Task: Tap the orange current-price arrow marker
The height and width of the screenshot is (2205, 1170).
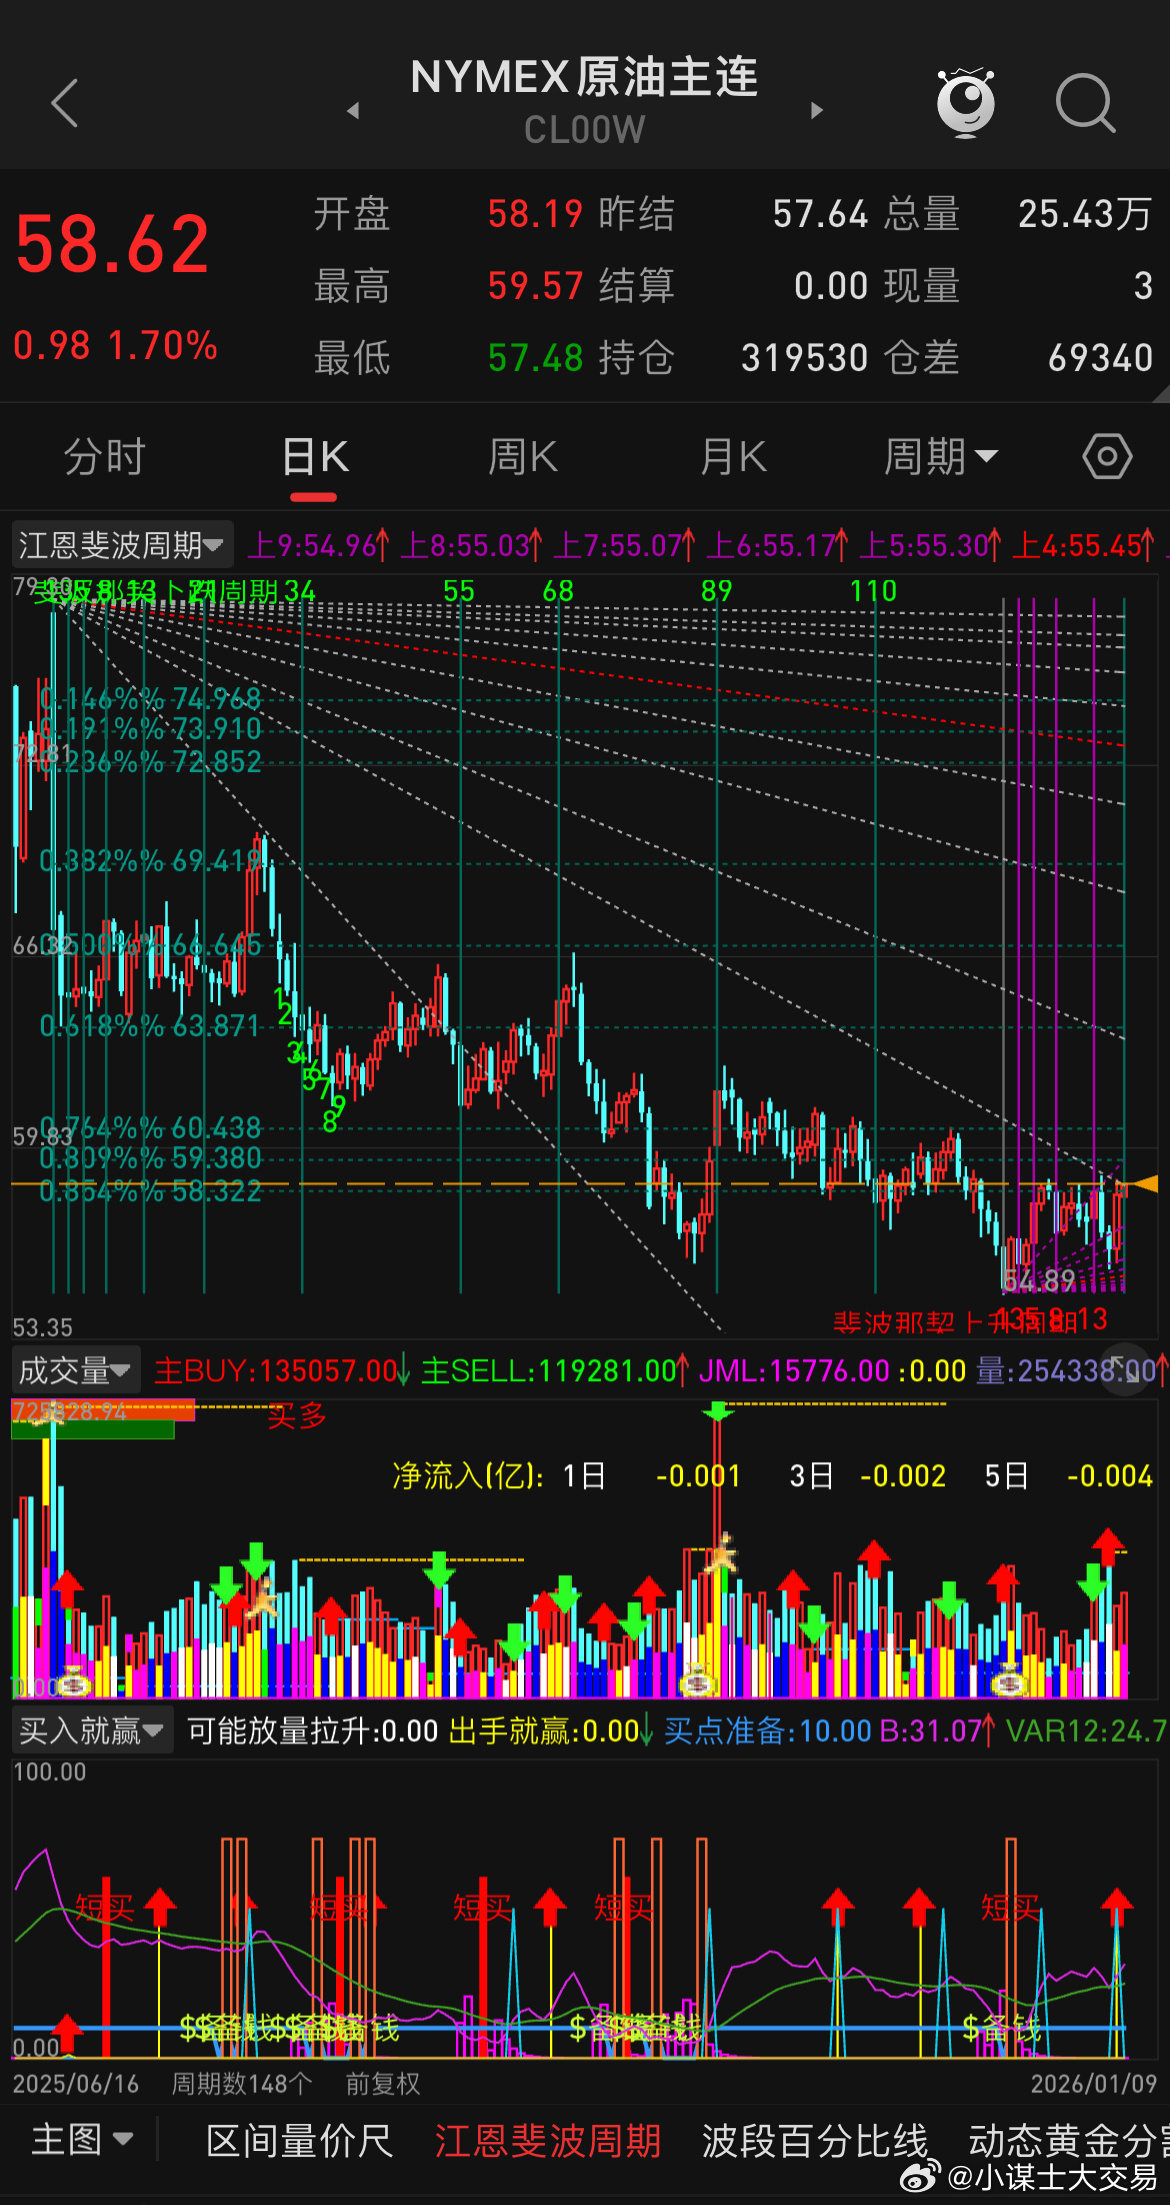Action: pyautogui.click(x=1145, y=1184)
